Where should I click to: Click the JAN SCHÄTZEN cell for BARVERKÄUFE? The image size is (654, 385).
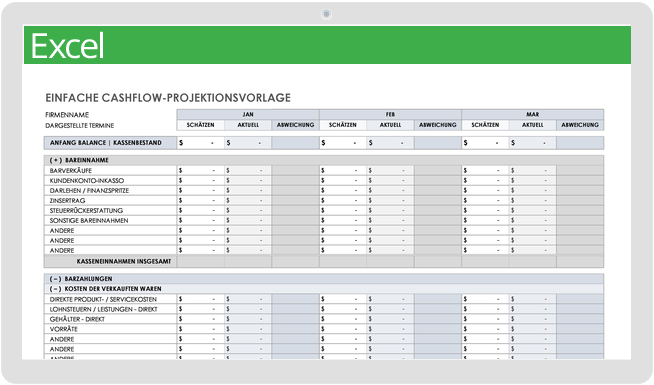[201, 171]
